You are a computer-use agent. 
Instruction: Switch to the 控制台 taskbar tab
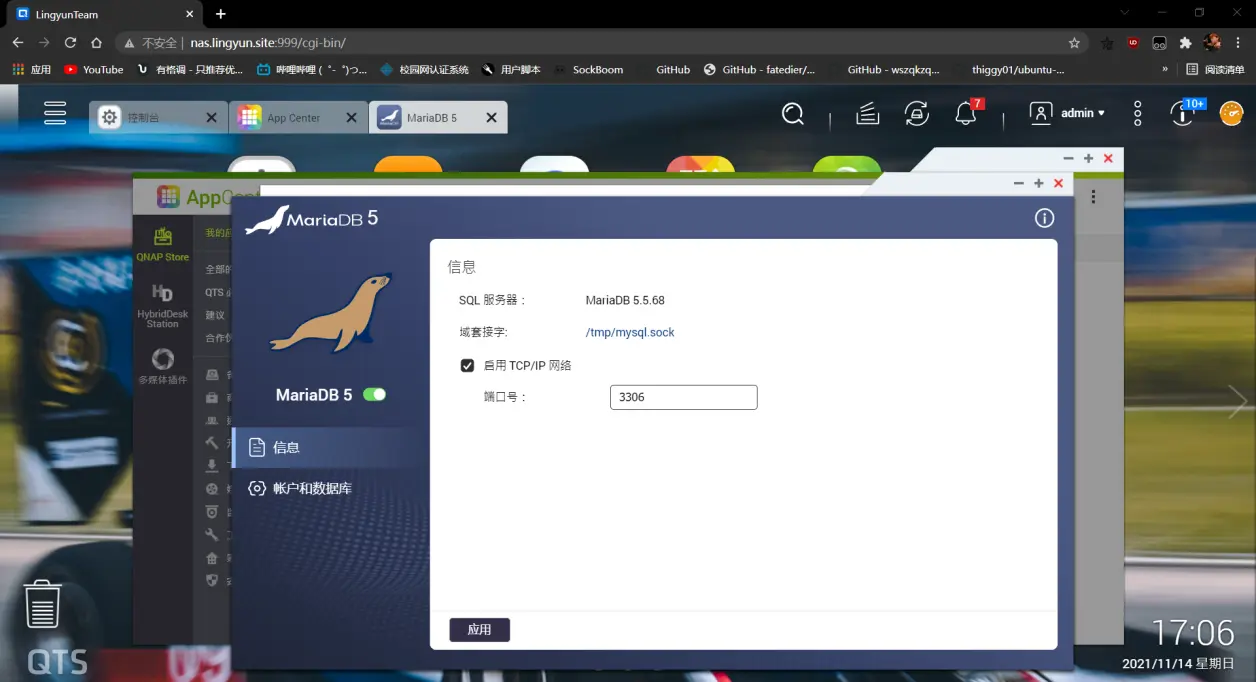point(144,117)
